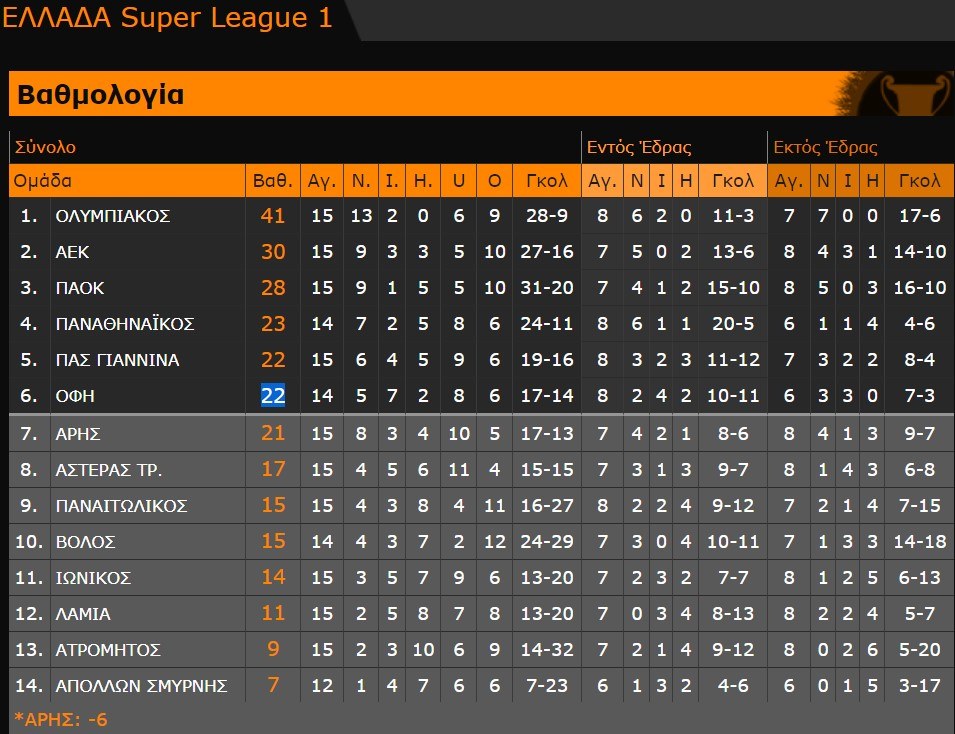Screen dimensions: 955x734
Task: Sort by the Βαθ. column header
Action: [273, 181]
